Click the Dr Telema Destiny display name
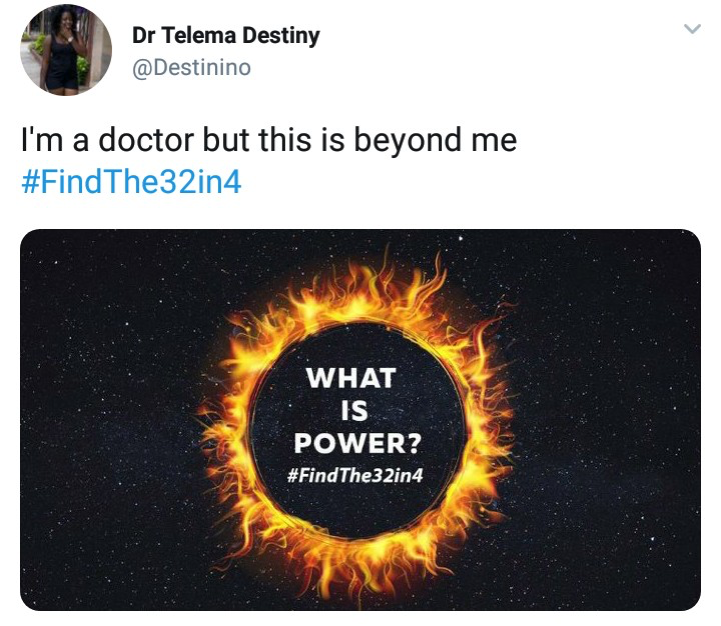The width and height of the screenshot is (721, 626). click(x=226, y=35)
